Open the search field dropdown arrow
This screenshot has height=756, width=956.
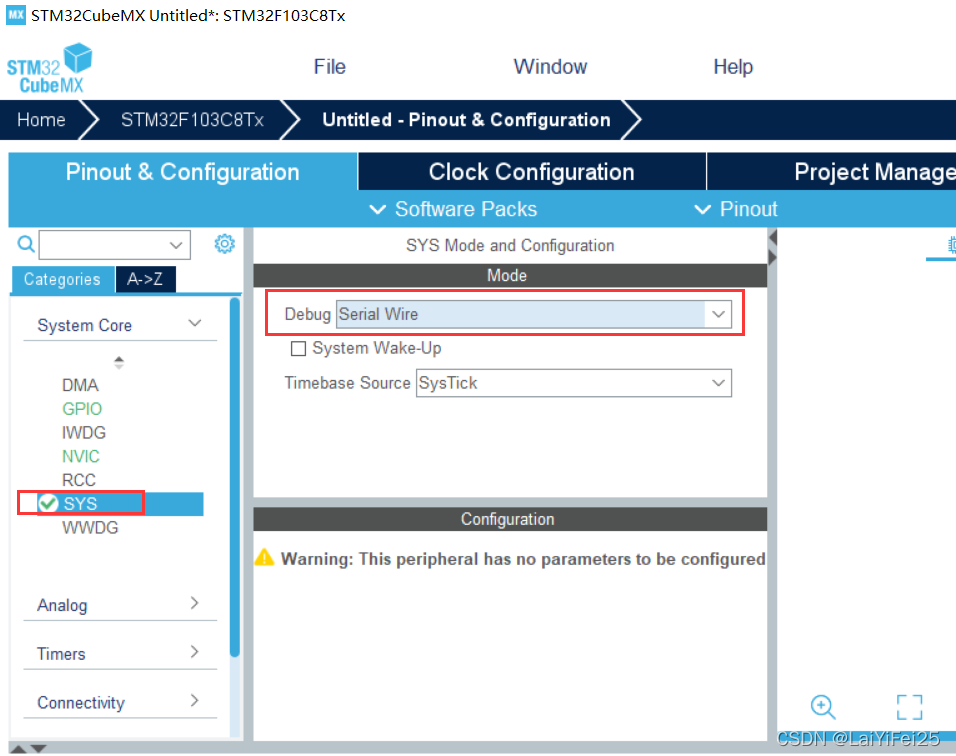[x=176, y=245]
